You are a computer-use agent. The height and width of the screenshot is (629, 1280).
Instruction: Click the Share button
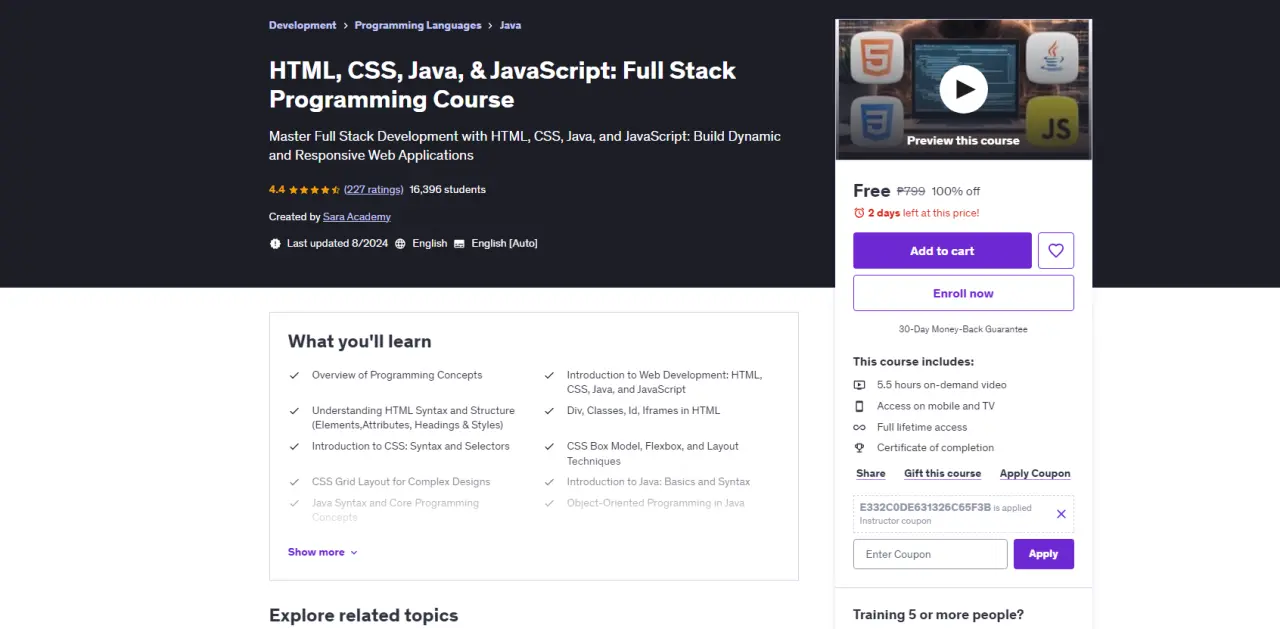click(x=871, y=474)
